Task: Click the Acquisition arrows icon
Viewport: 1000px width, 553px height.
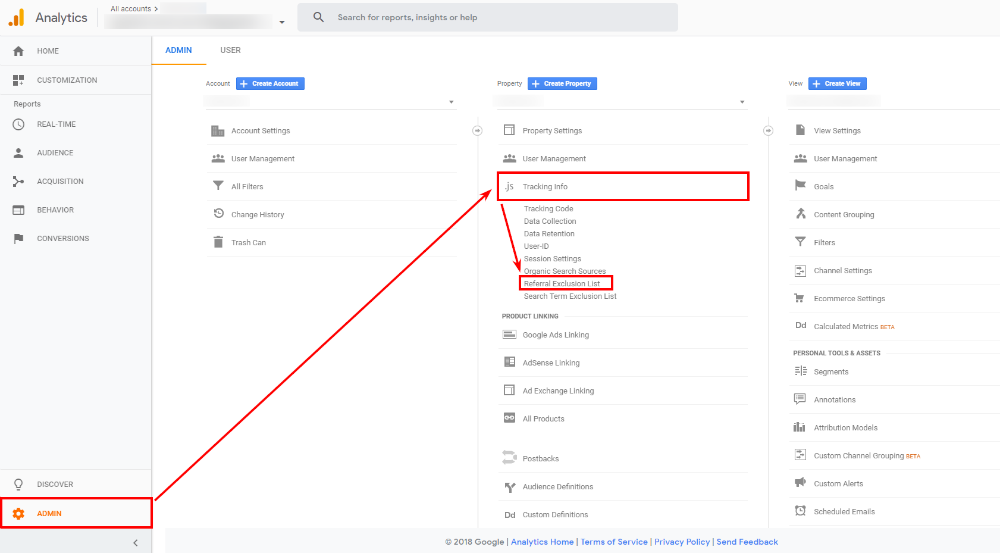Action: point(18,182)
